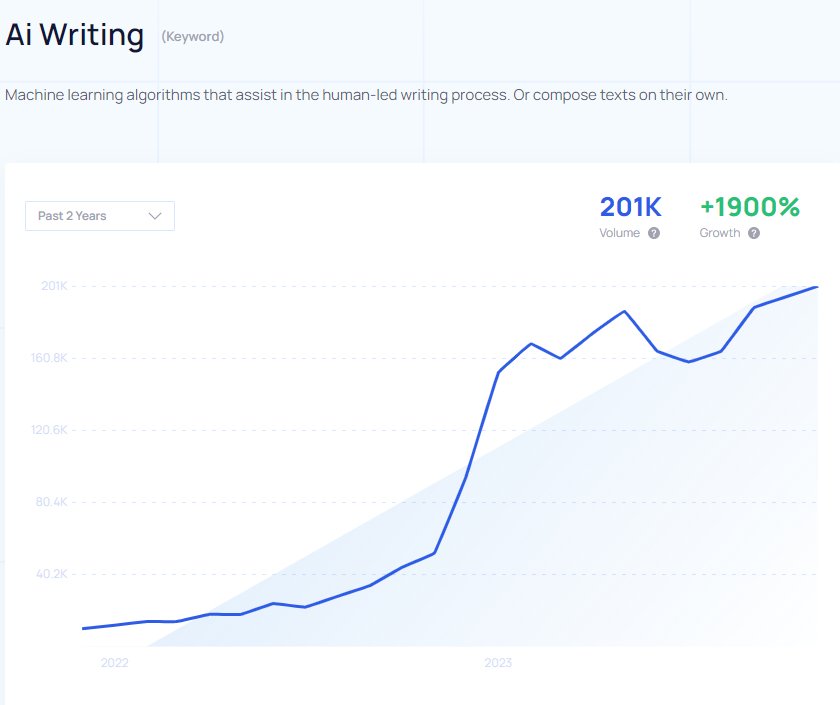Click the green +1900% growth figure
Viewport: 840px width, 705px height.
point(749,207)
